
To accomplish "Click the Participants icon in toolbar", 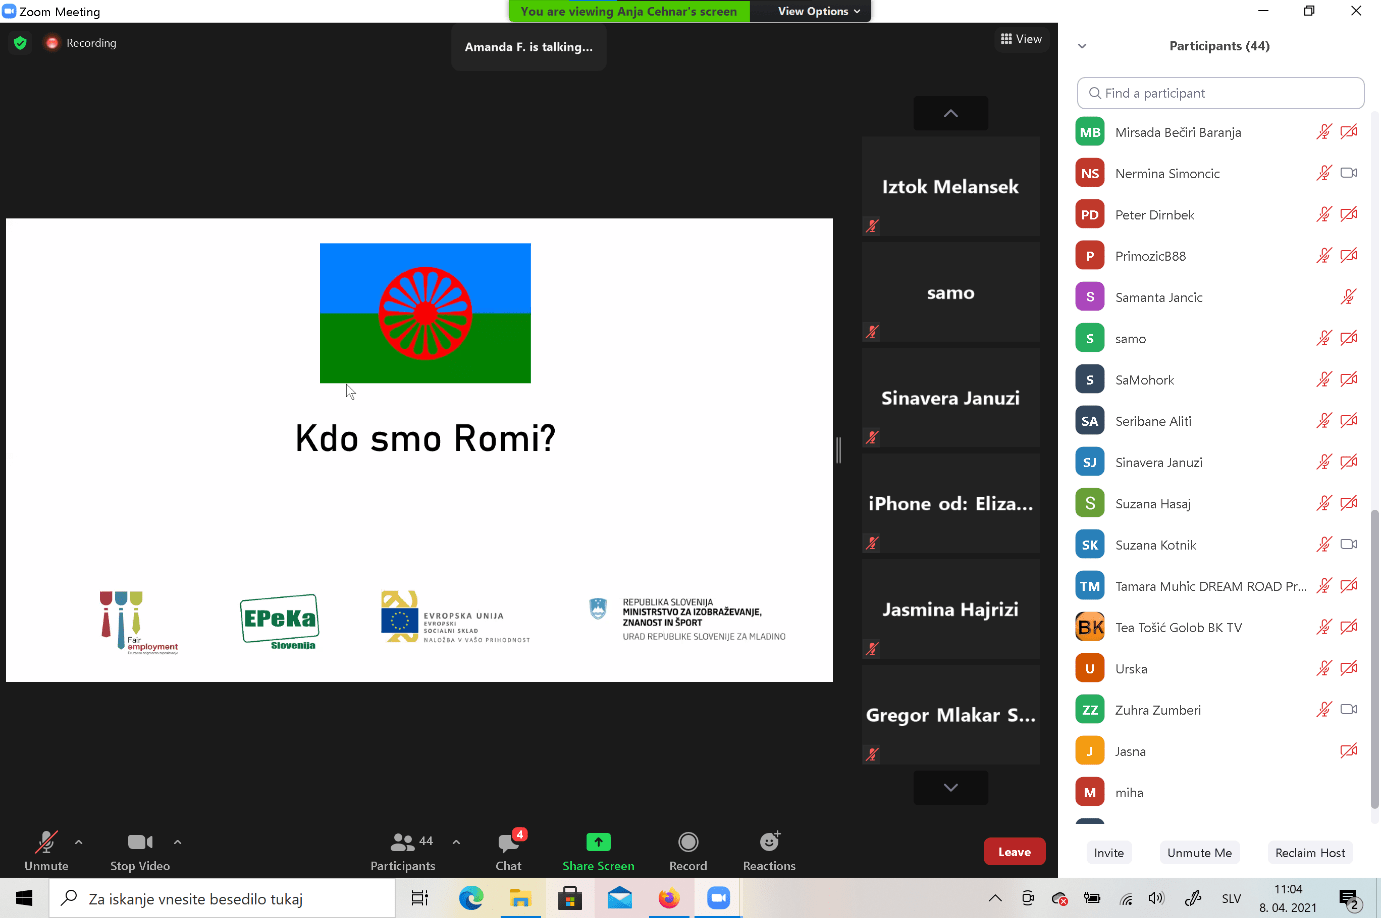I will pos(403,850).
